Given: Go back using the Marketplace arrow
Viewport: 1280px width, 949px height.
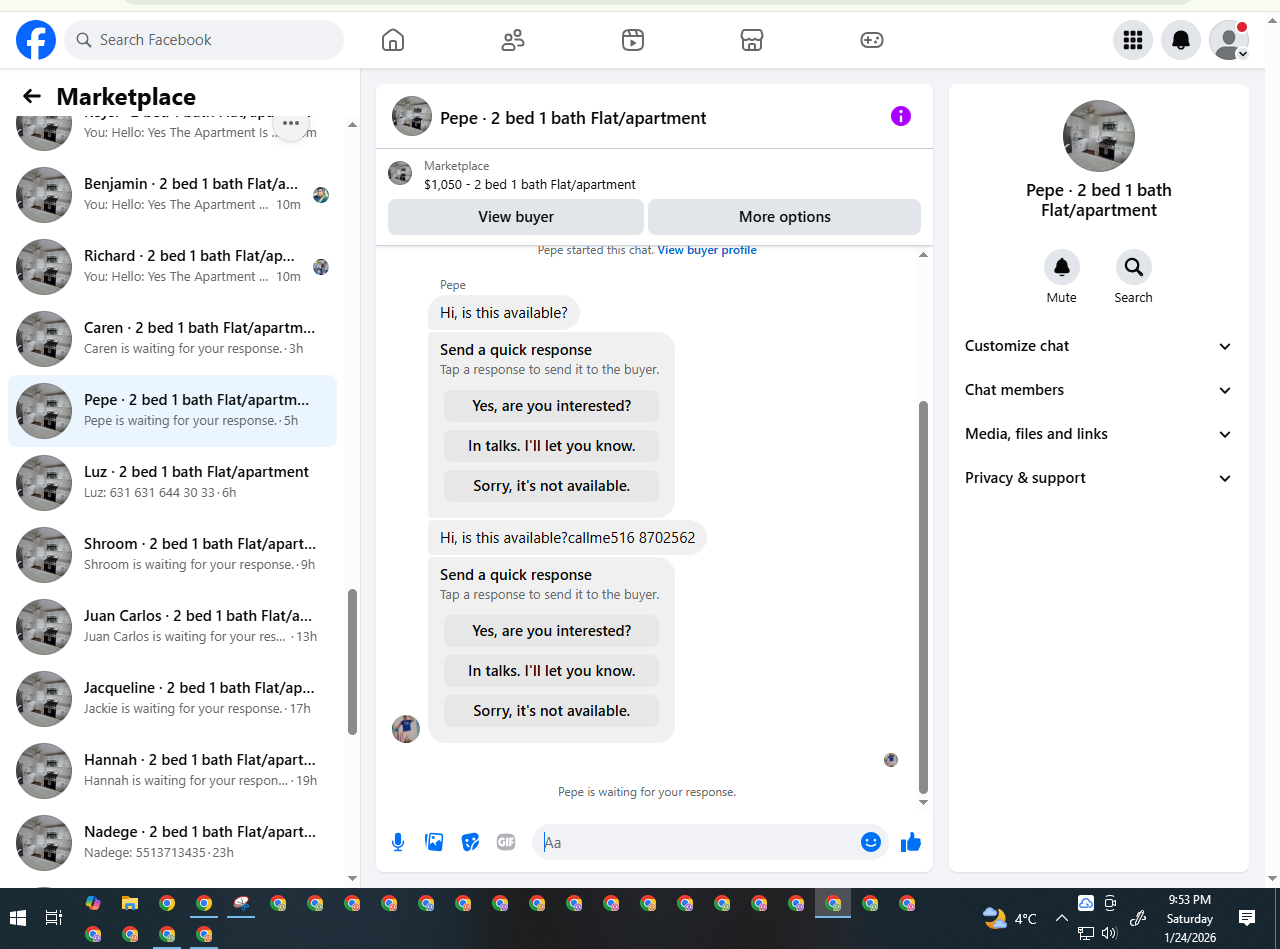Looking at the screenshot, I should pyautogui.click(x=32, y=96).
